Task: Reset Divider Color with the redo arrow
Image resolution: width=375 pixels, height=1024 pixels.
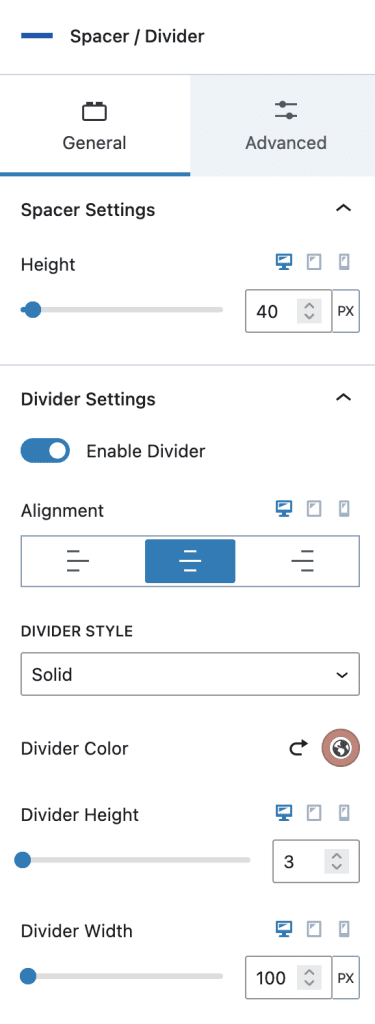Action: click(x=299, y=748)
